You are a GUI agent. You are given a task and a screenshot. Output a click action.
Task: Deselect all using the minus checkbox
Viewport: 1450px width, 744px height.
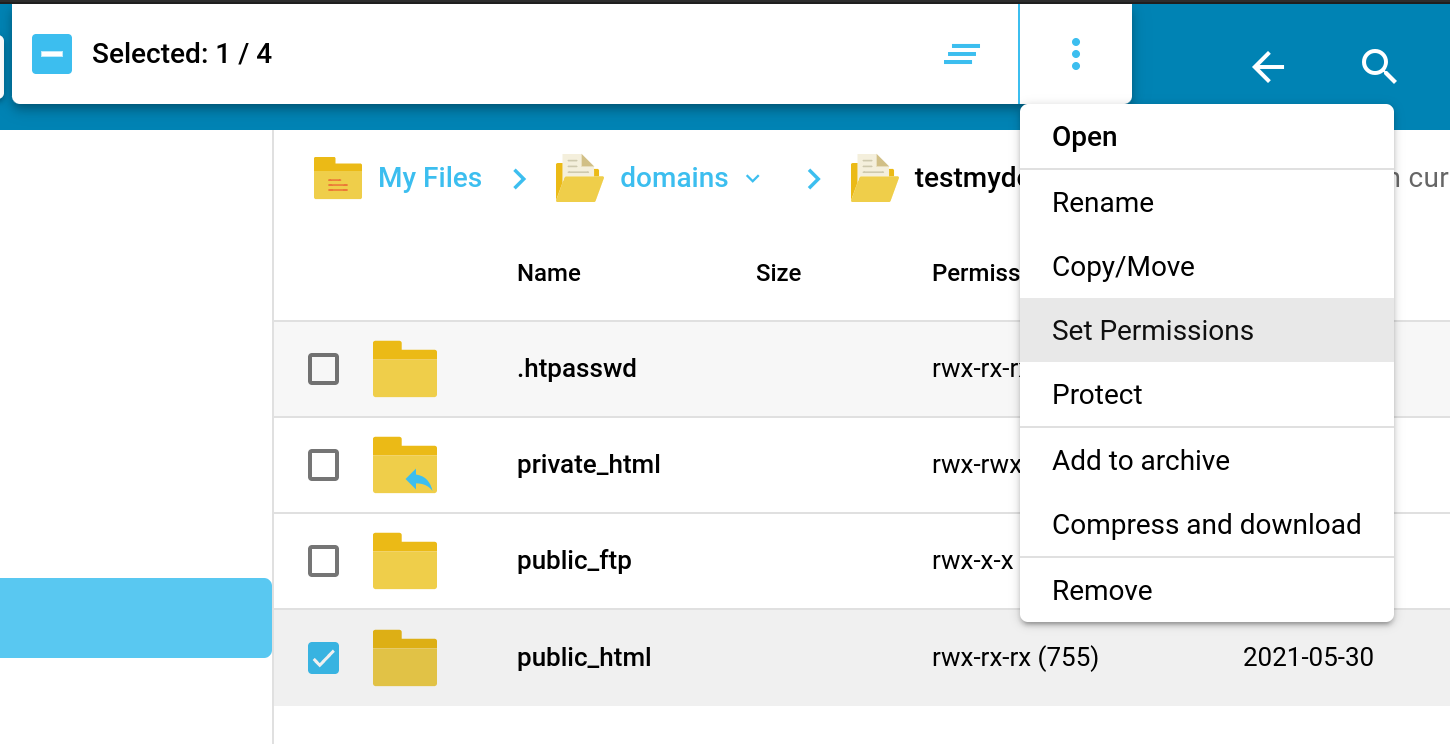tap(52, 54)
